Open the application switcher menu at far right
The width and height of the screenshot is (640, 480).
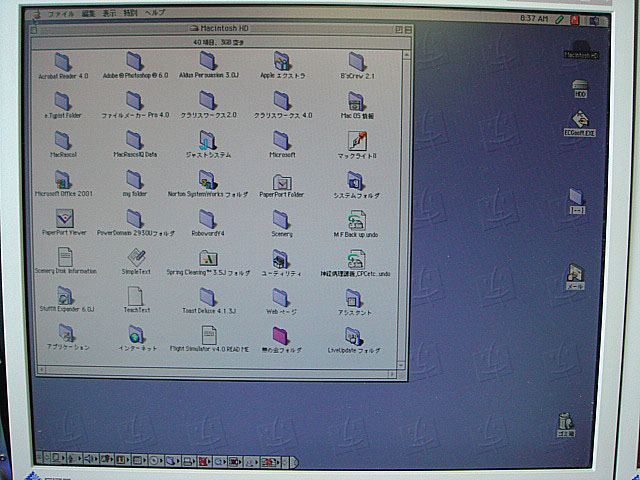coord(594,20)
